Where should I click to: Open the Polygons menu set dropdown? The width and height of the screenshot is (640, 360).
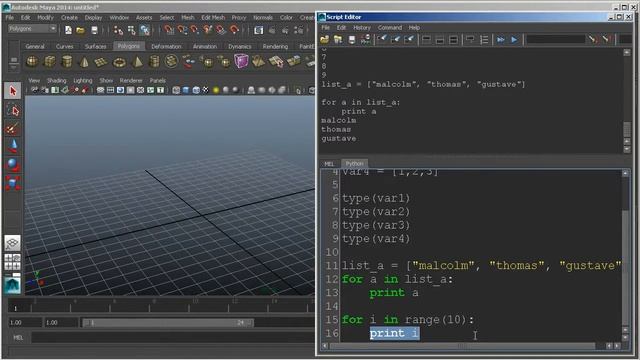pyautogui.click(x=32, y=29)
